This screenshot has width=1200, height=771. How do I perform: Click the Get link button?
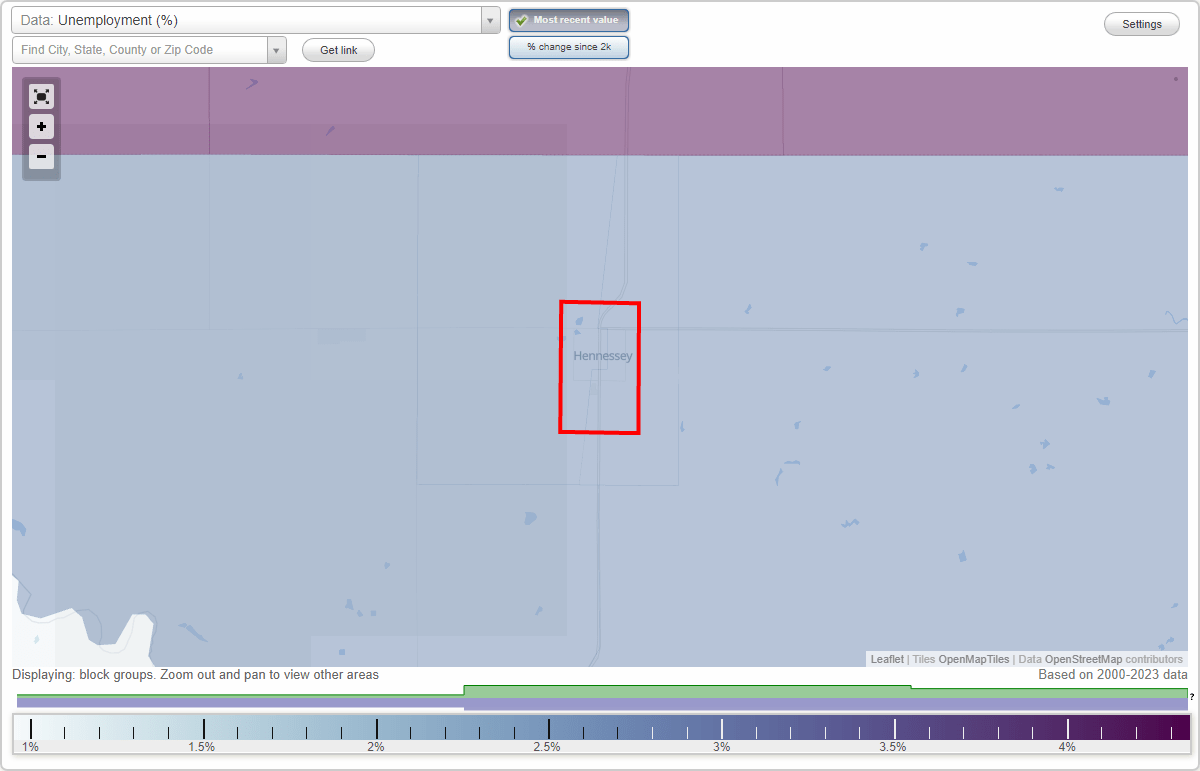pos(338,50)
